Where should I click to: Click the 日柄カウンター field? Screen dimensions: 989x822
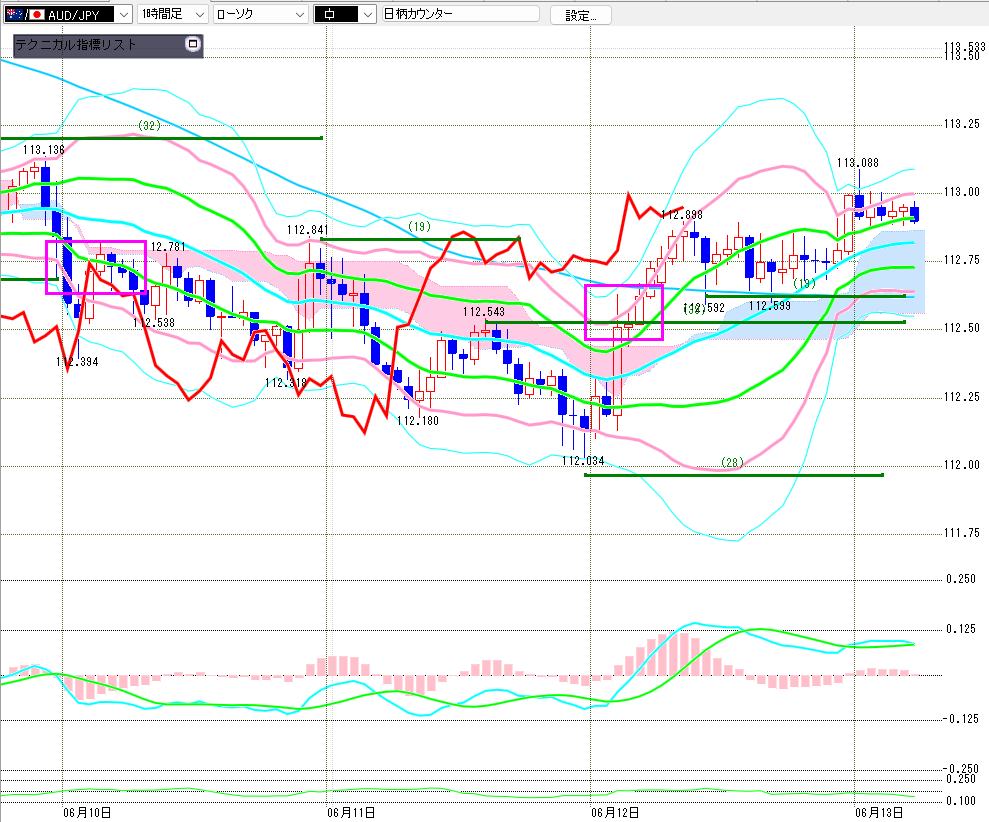point(460,14)
